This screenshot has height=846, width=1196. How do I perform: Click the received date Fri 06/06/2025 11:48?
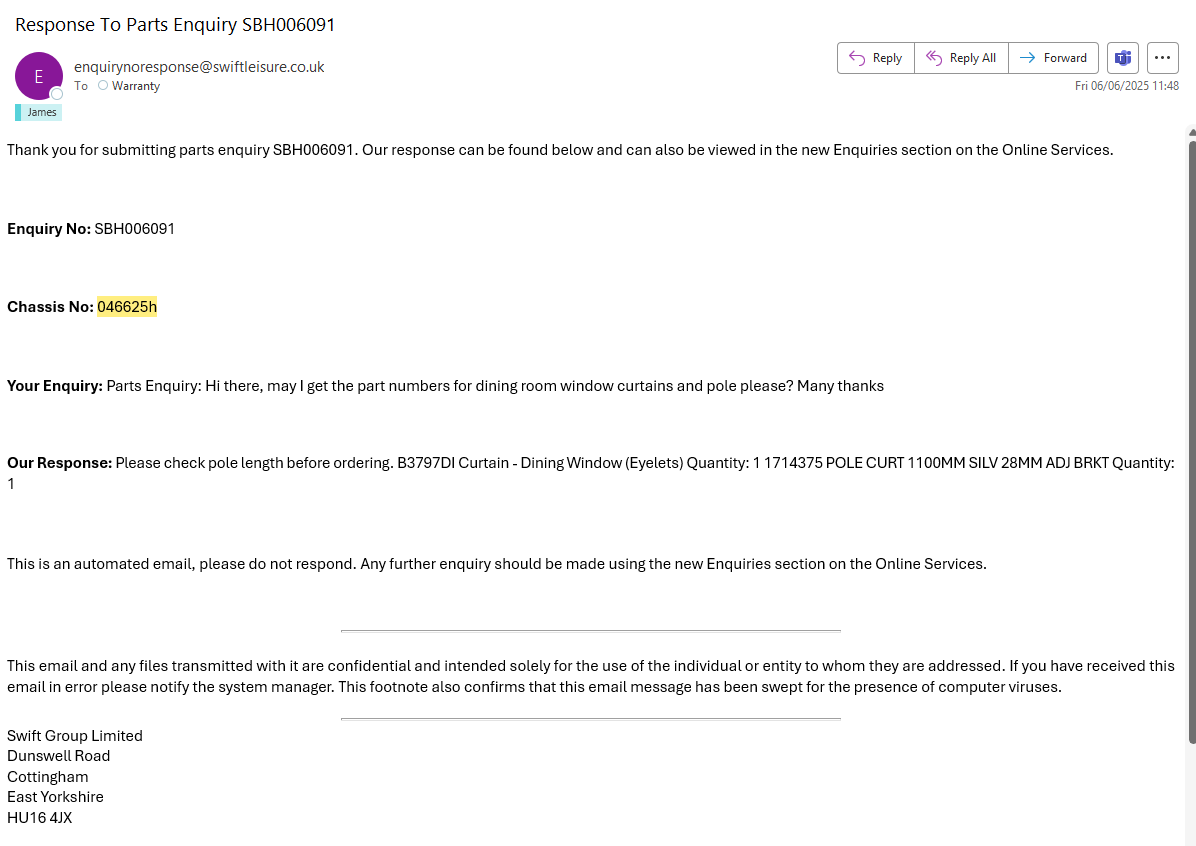click(1126, 86)
